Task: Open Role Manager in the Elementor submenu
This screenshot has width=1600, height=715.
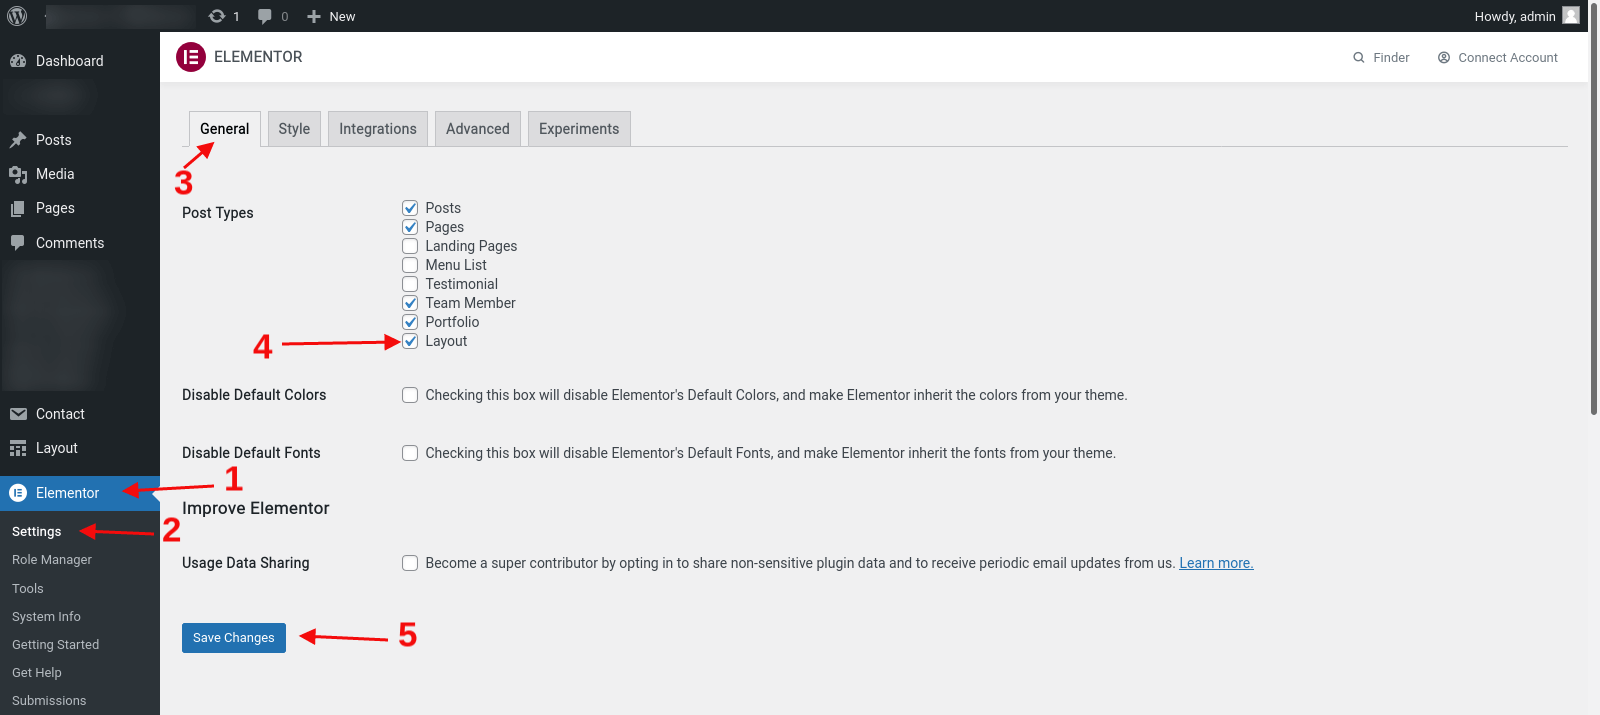Action: pos(52,560)
